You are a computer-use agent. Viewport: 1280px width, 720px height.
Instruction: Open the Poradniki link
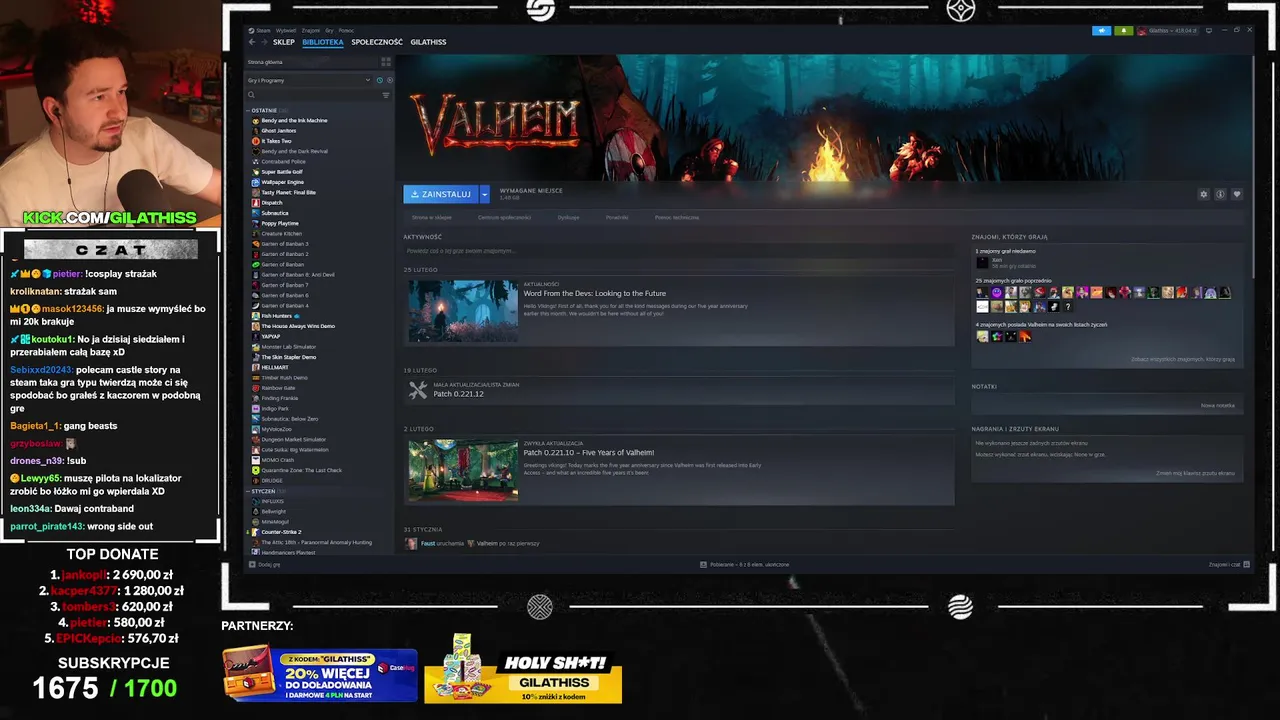[x=617, y=217]
